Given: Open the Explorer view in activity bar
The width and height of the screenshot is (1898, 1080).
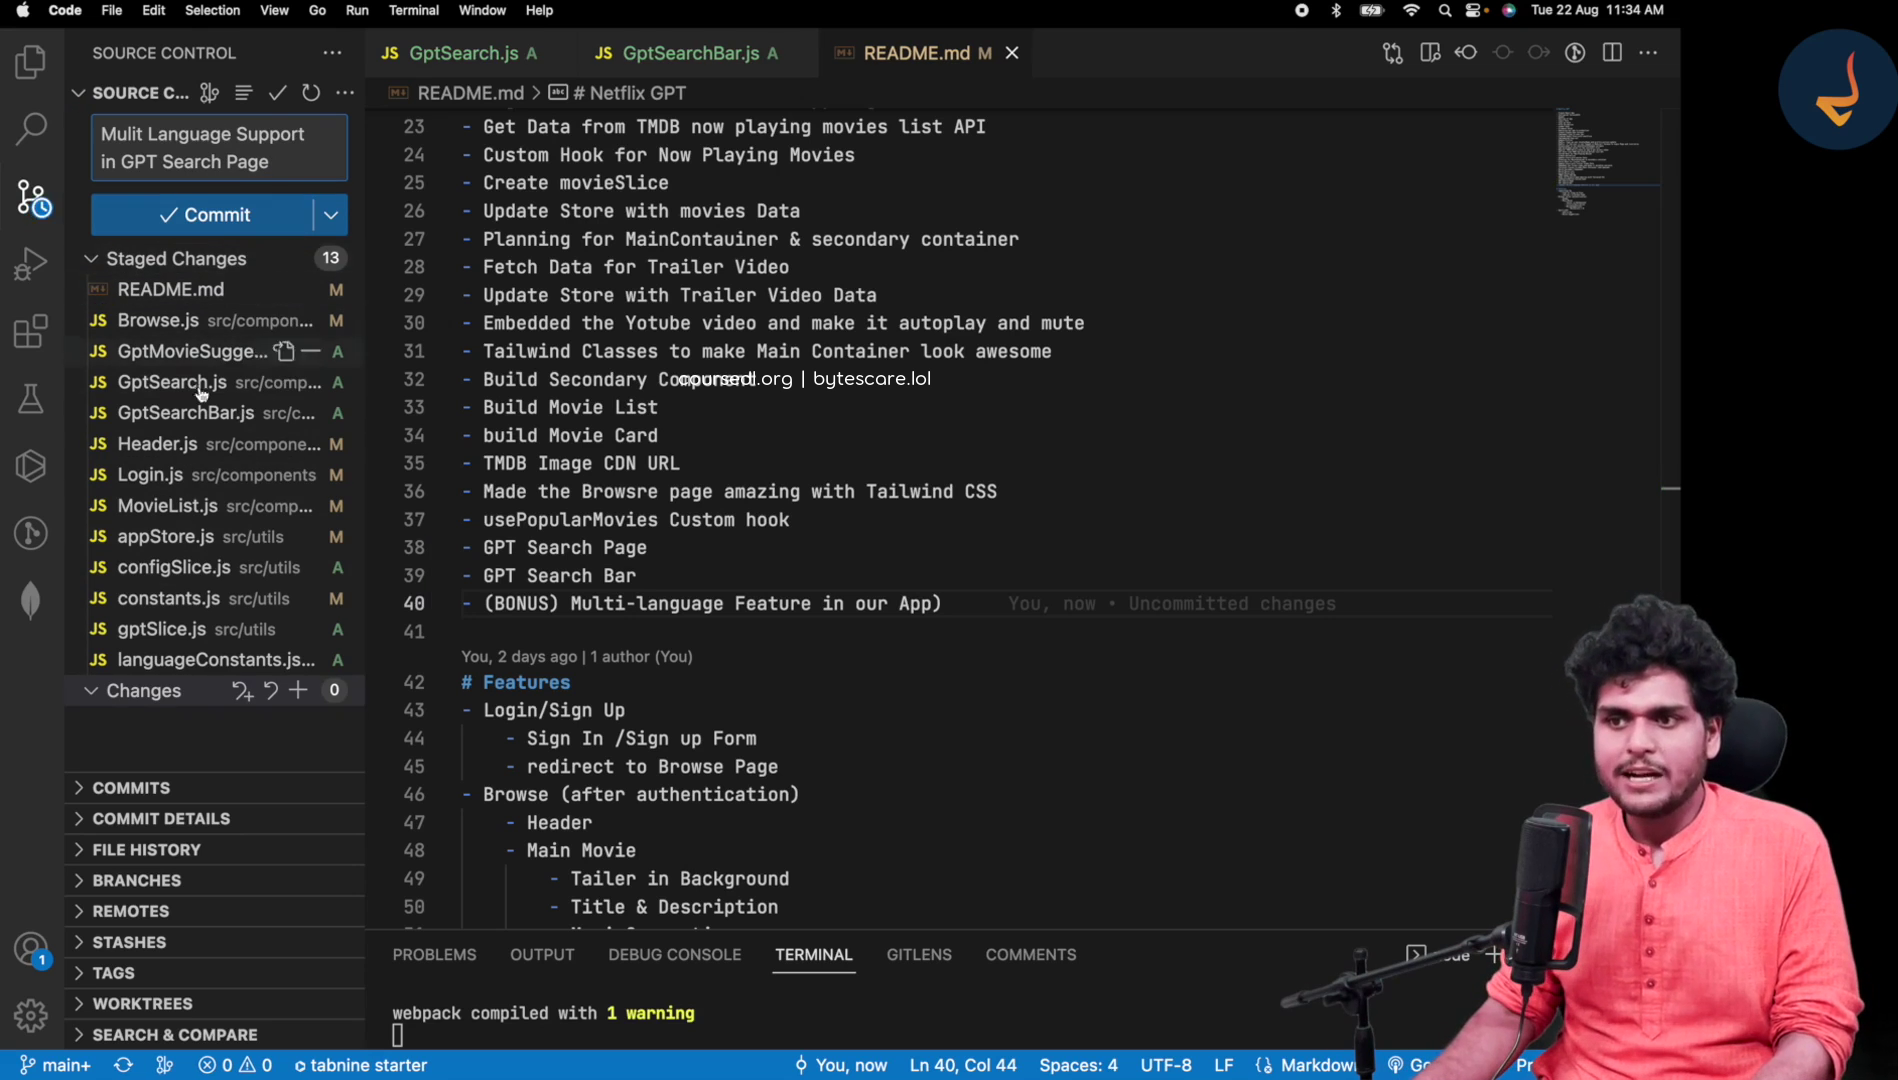Looking at the screenshot, I should pyautogui.click(x=31, y=62).
